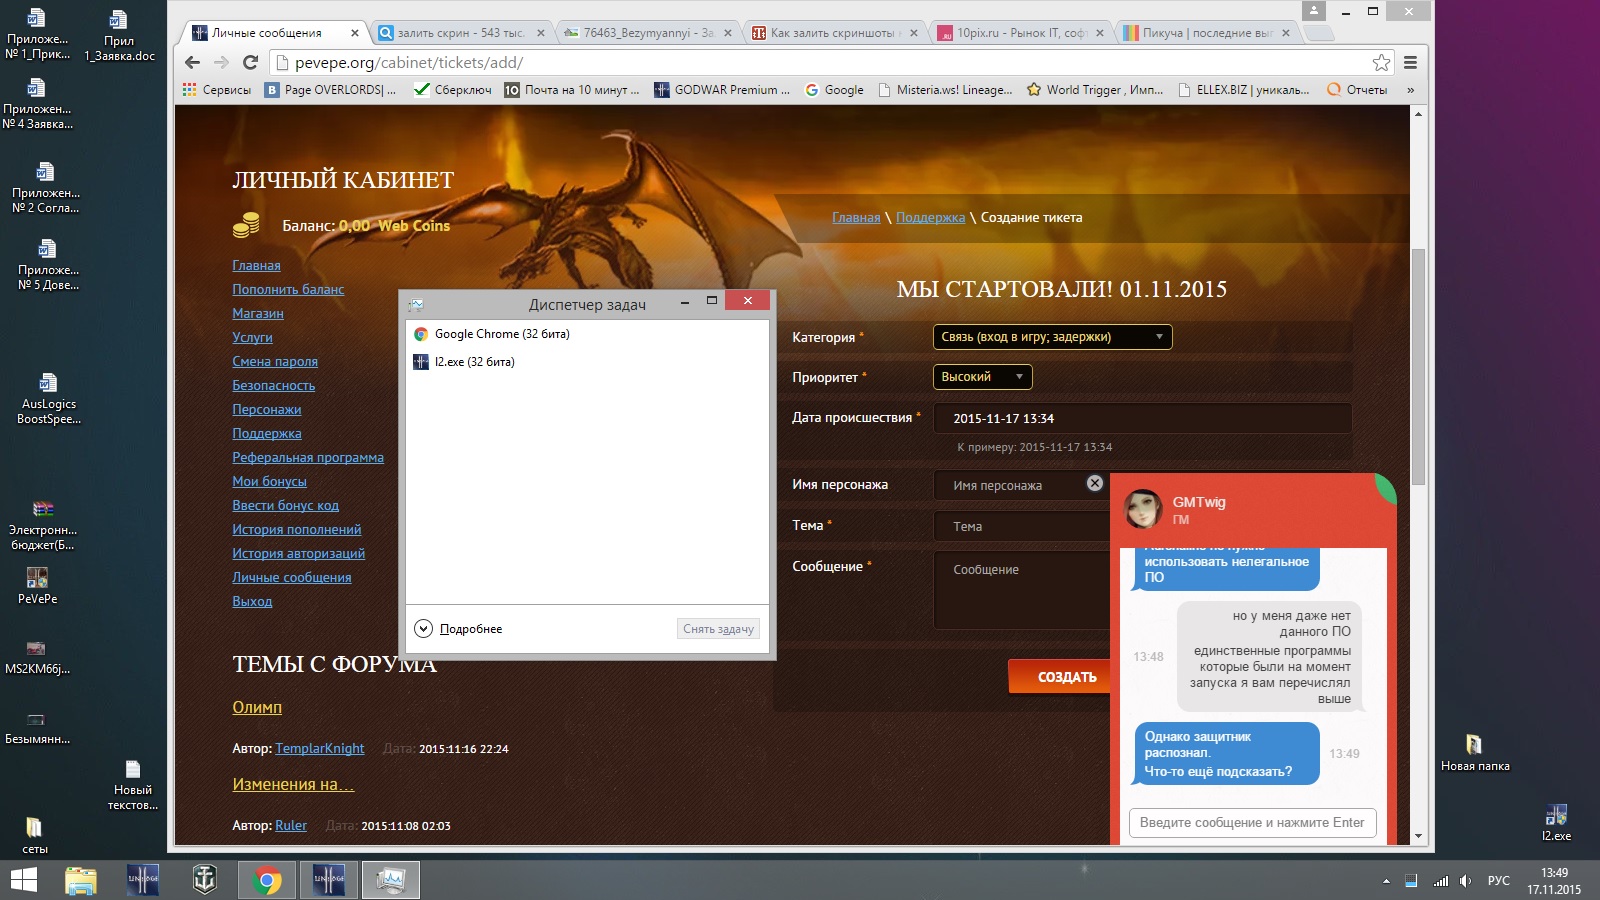
Task: Open the Task Manager taskbar icon
Action: (x=390, y=880)
